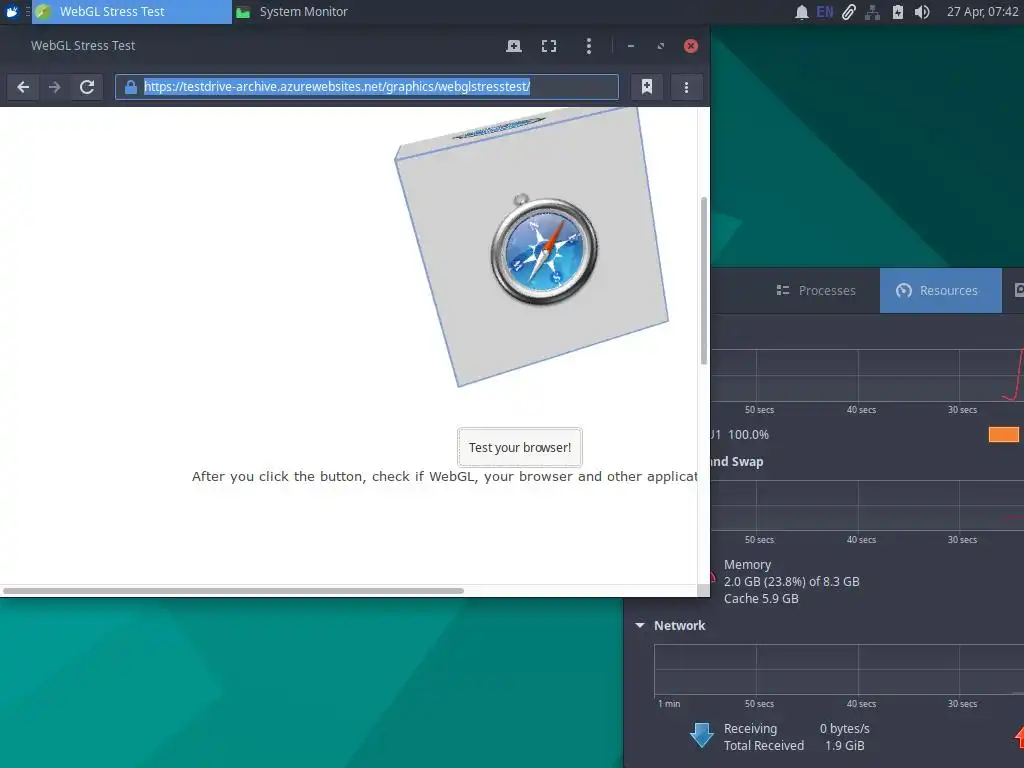The height and width of the screenshot is (768, 1024).
Task: Click the address bar URL field
Action: click(367, 87)
